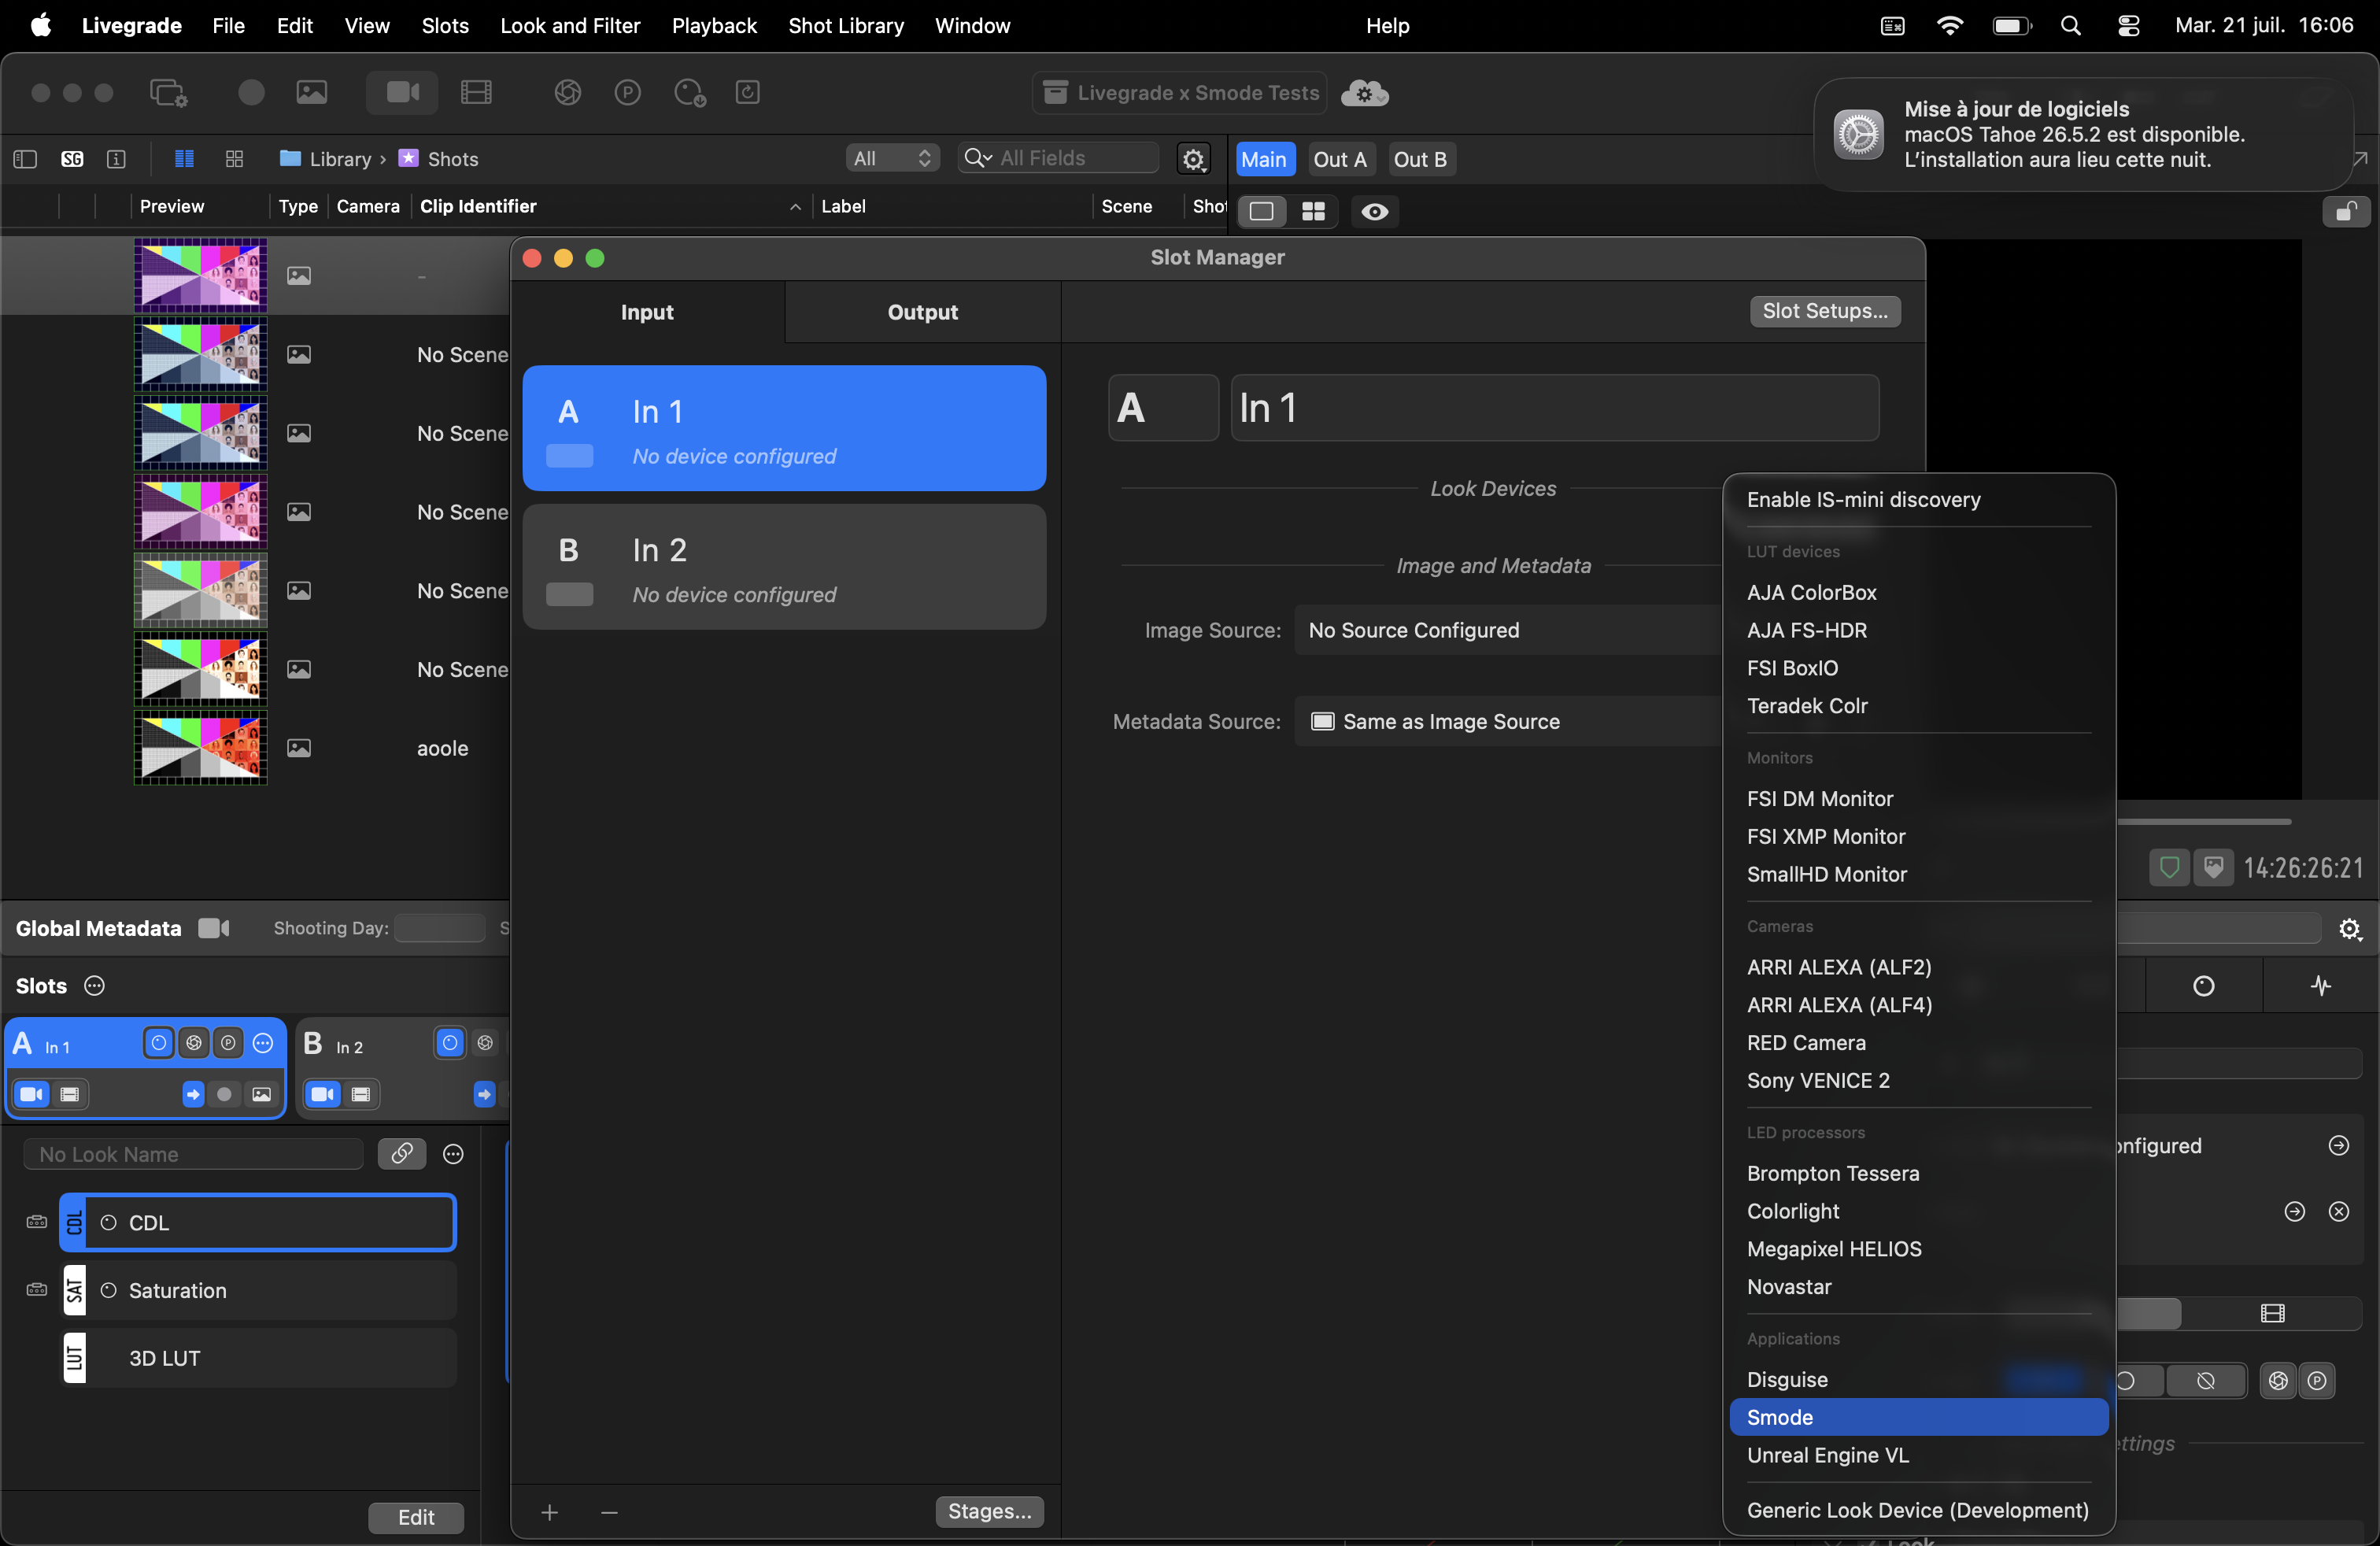
Task: Choose quad split viewer layout
Action: pyautogui.click(x=1313, y=211)
